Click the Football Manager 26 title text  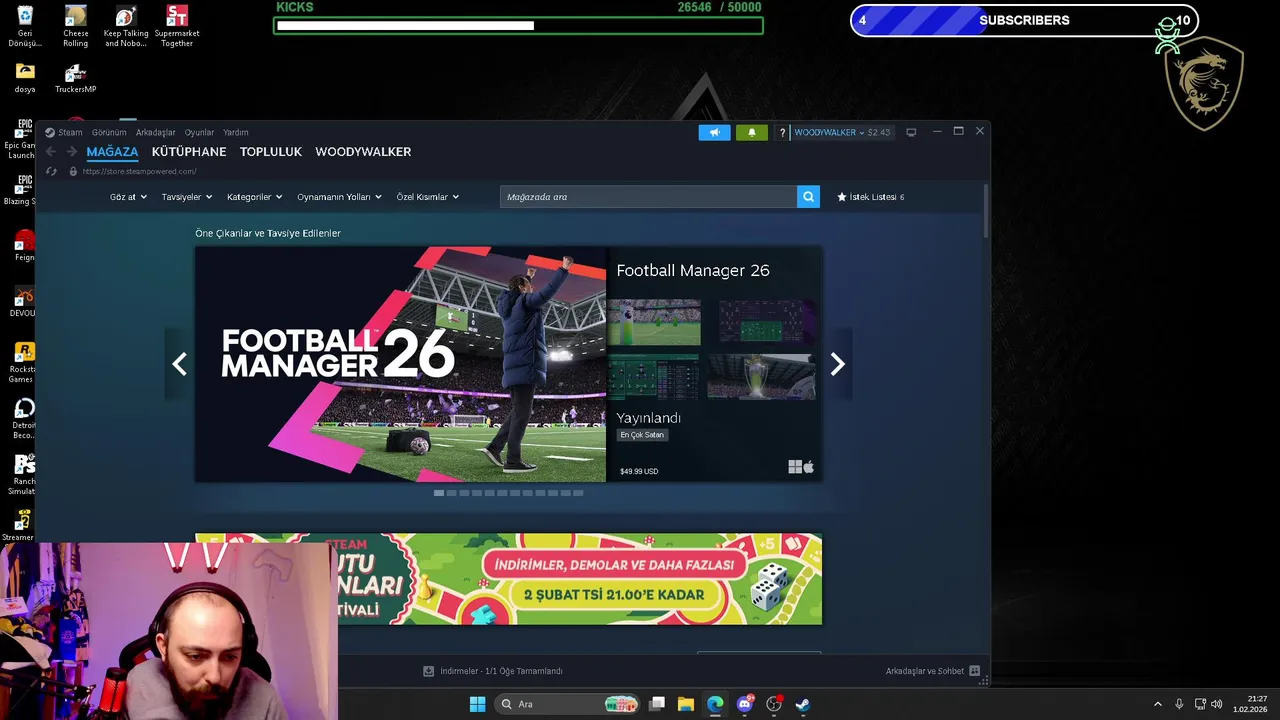click(x=693, y=270)
